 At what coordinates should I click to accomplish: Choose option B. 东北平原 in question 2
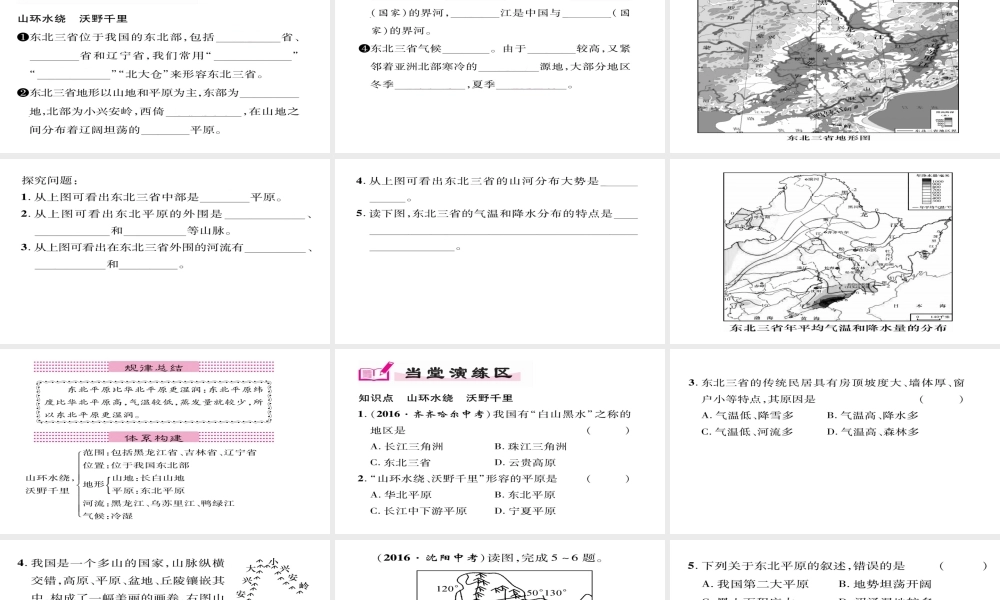coord(524,495)
